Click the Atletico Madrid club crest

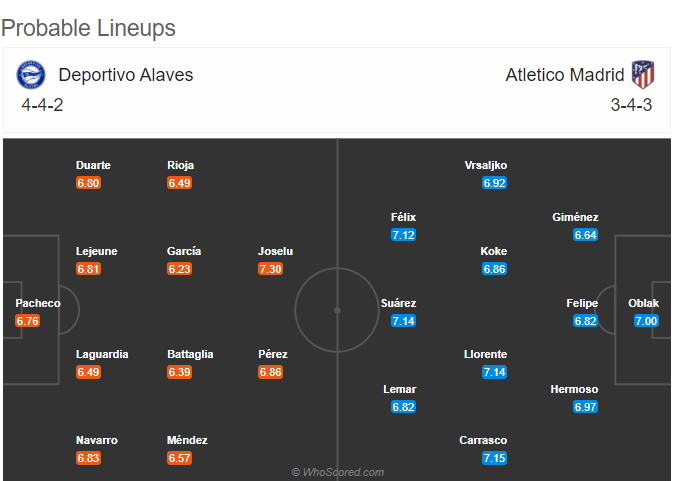click(x=643, y=74)
